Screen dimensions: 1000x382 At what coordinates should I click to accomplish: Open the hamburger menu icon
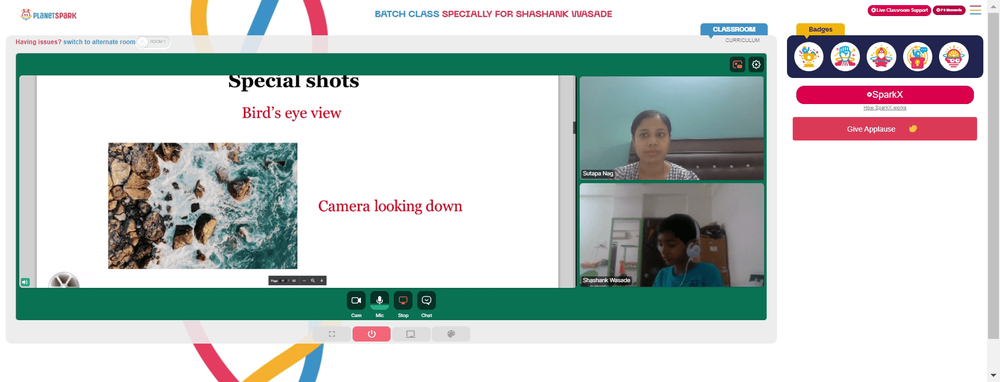(x=975, y=10)
